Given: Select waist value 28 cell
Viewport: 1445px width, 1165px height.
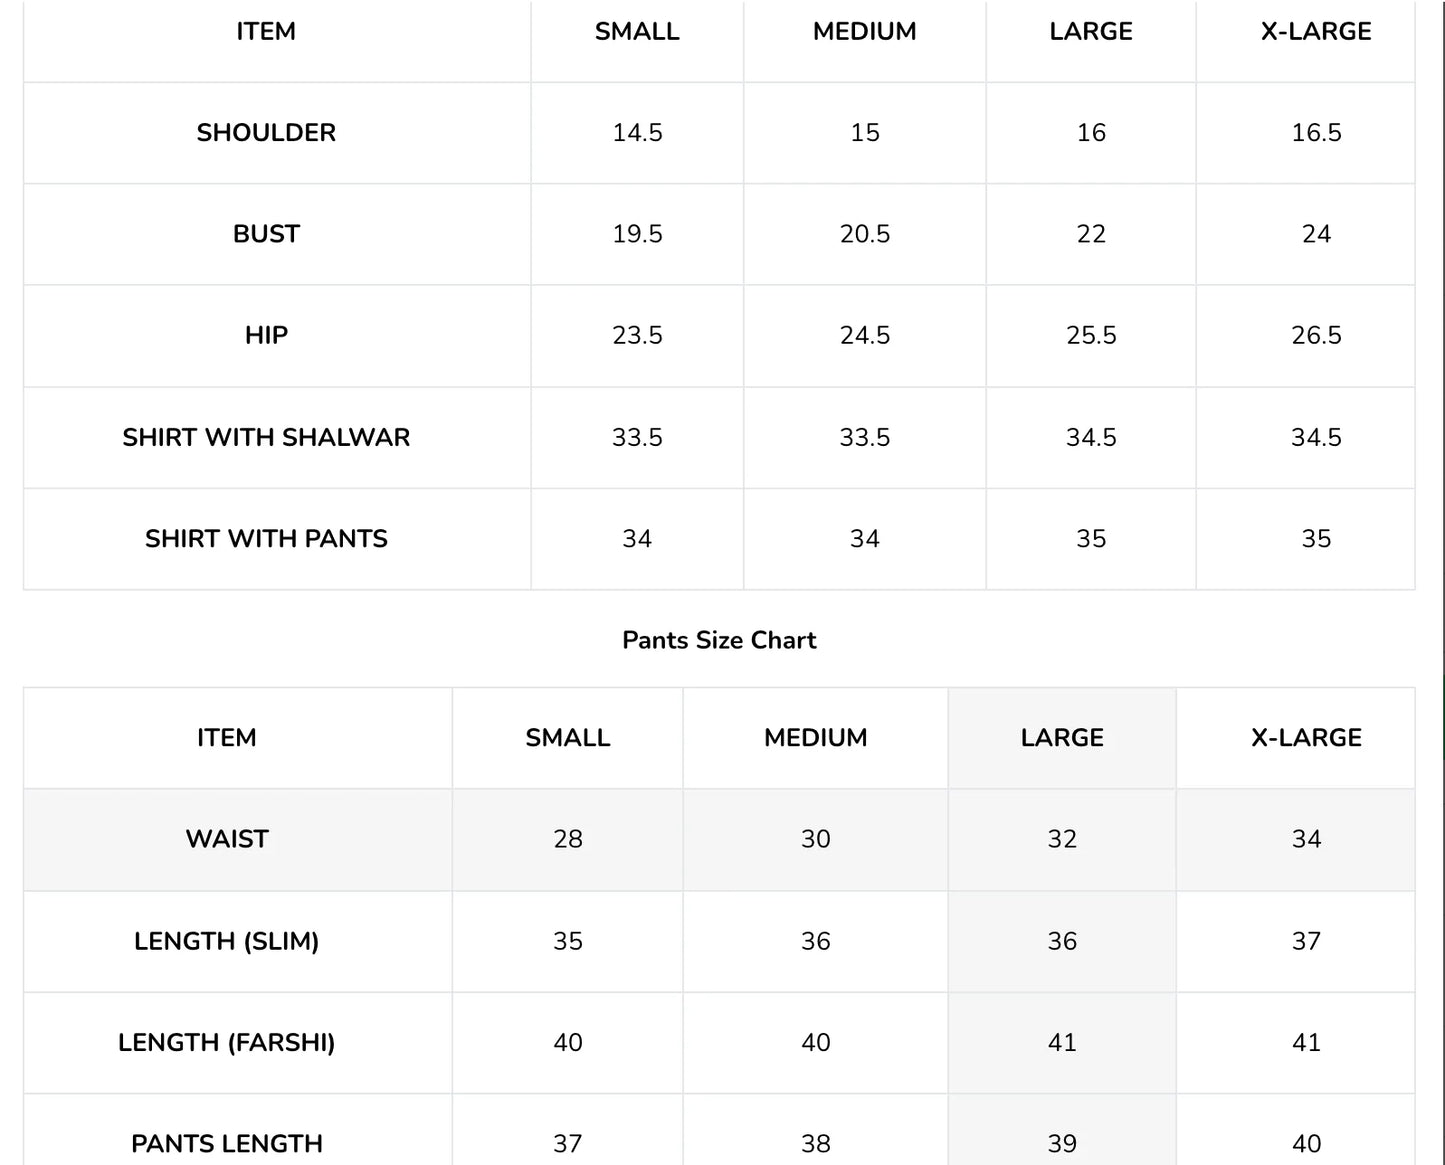Looking at the screenshot, I should (568, 839).
